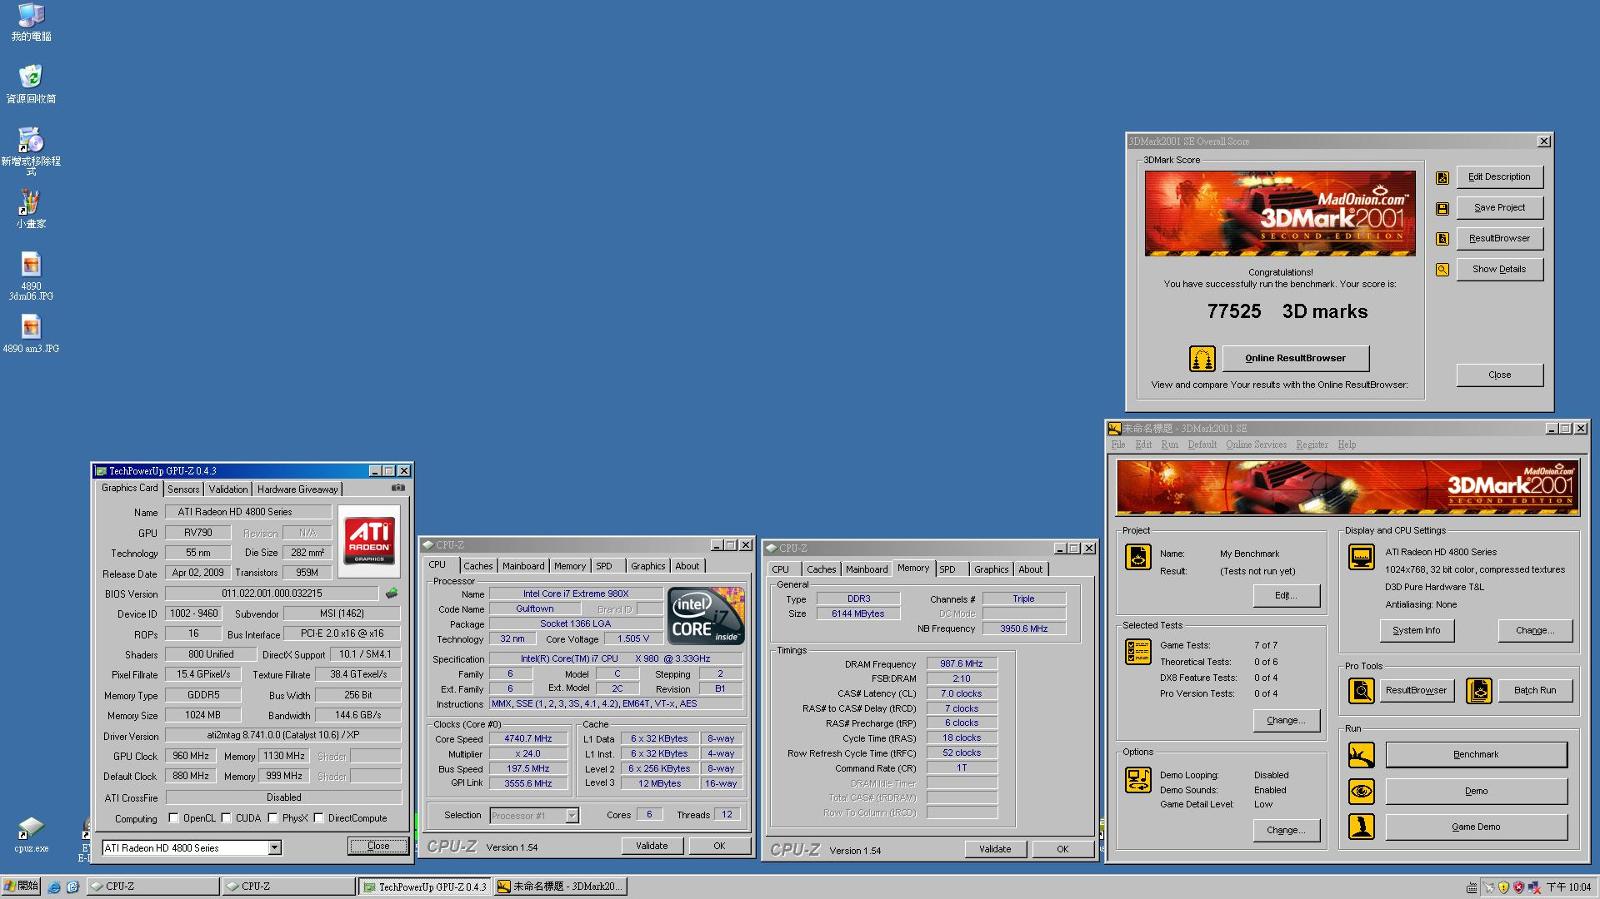Open the Caches tab in the CPU-Z CPU window
This screenshot has height=899, width=1600.
478,566
